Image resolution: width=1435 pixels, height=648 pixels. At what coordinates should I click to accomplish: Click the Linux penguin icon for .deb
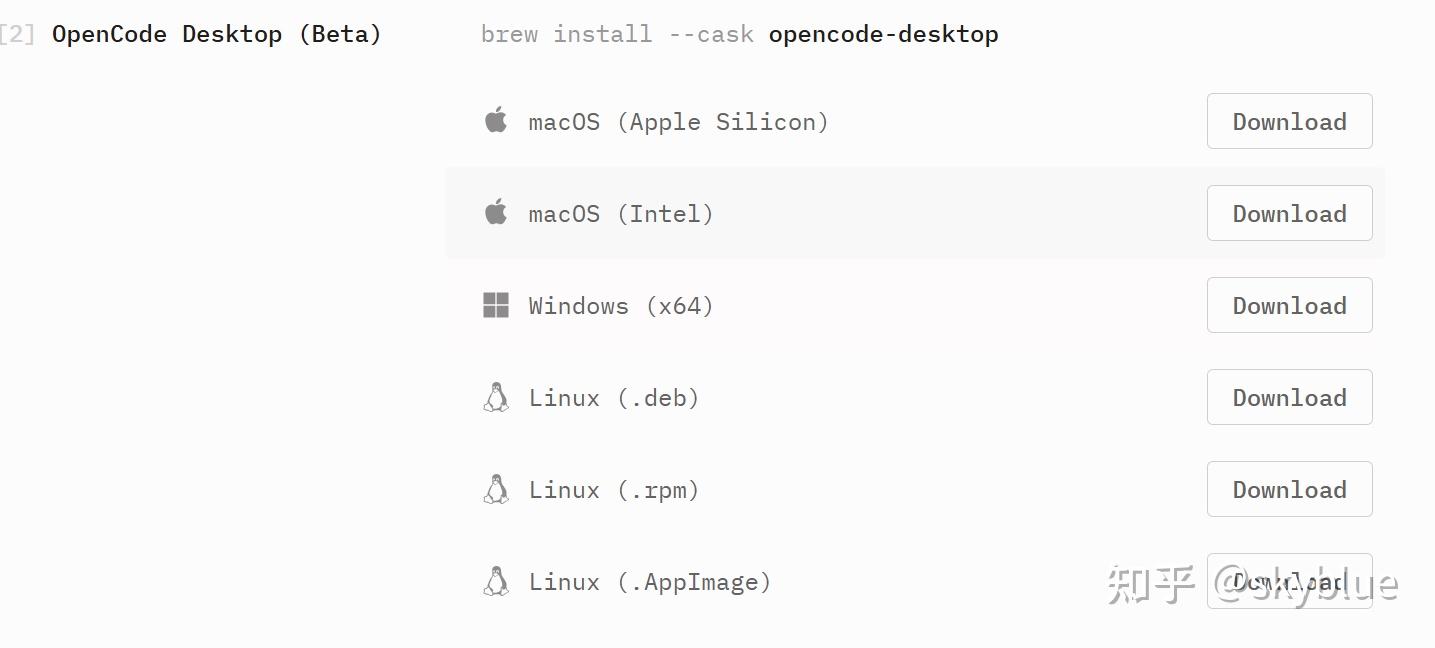(496, 398)
